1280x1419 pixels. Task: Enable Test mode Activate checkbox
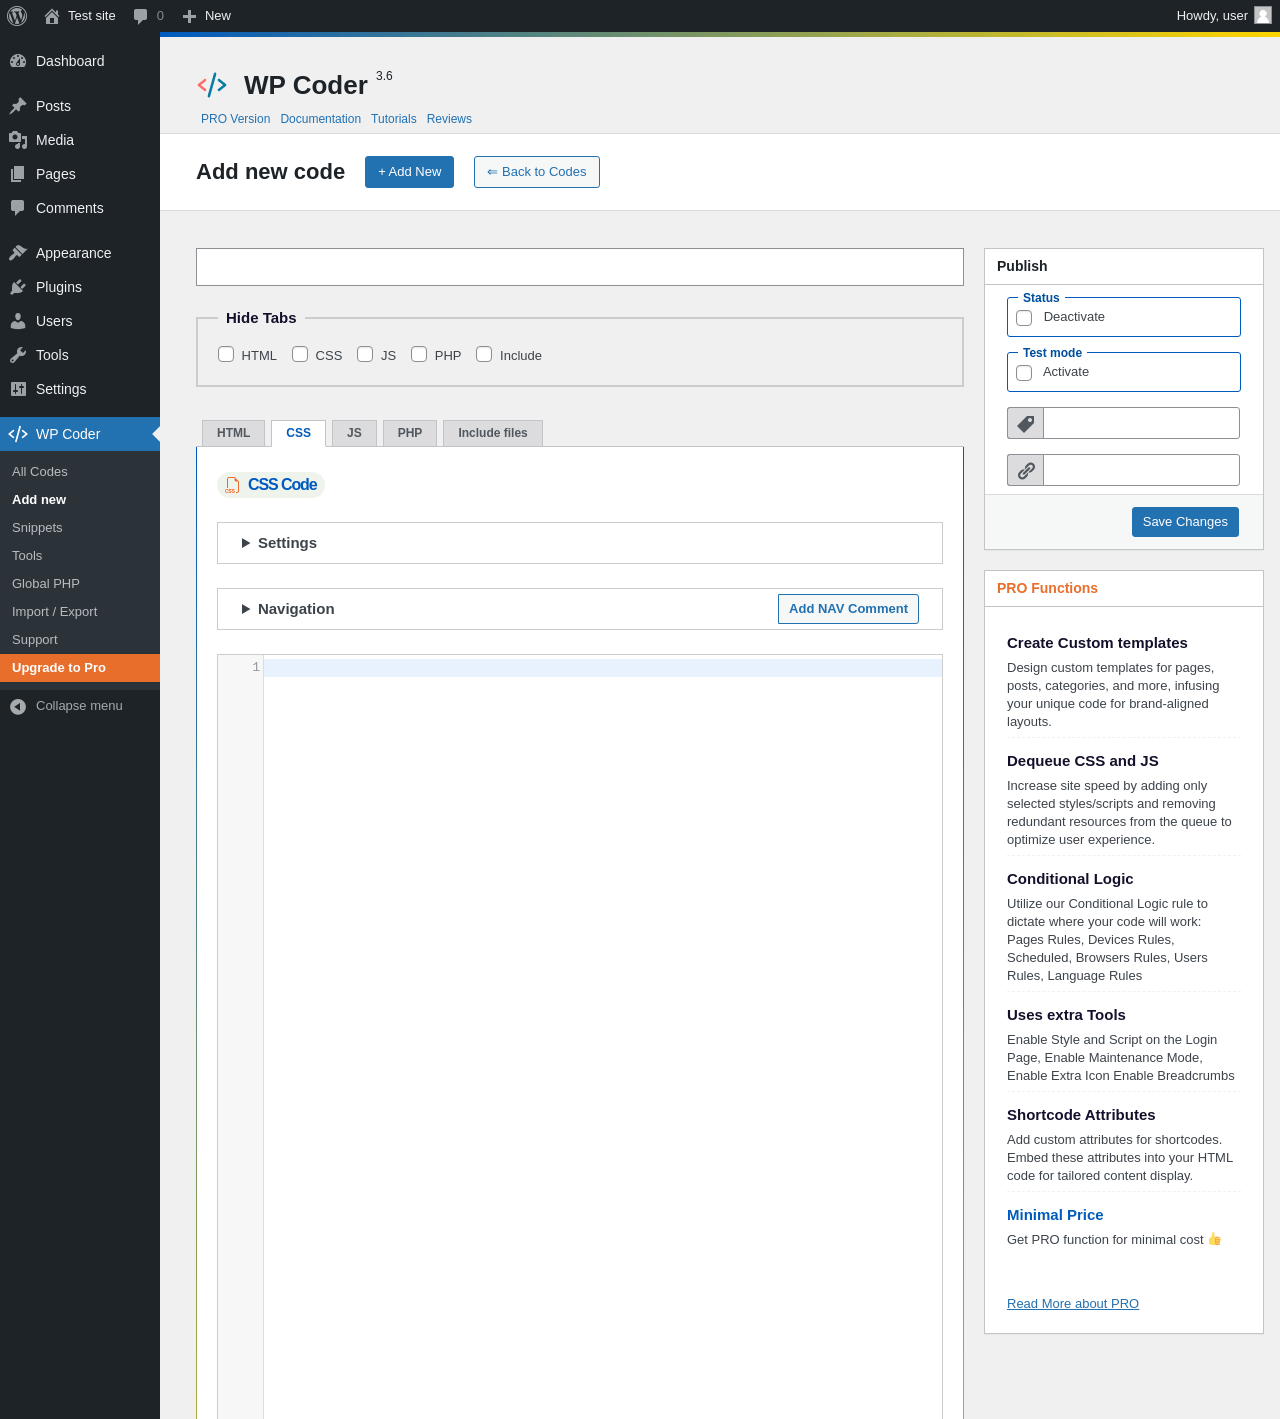click(x=1024, y=373)
